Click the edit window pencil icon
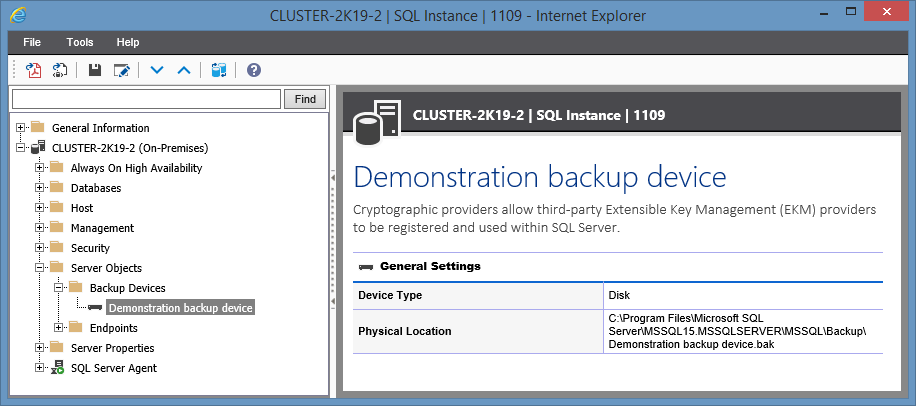 point(122,71)
